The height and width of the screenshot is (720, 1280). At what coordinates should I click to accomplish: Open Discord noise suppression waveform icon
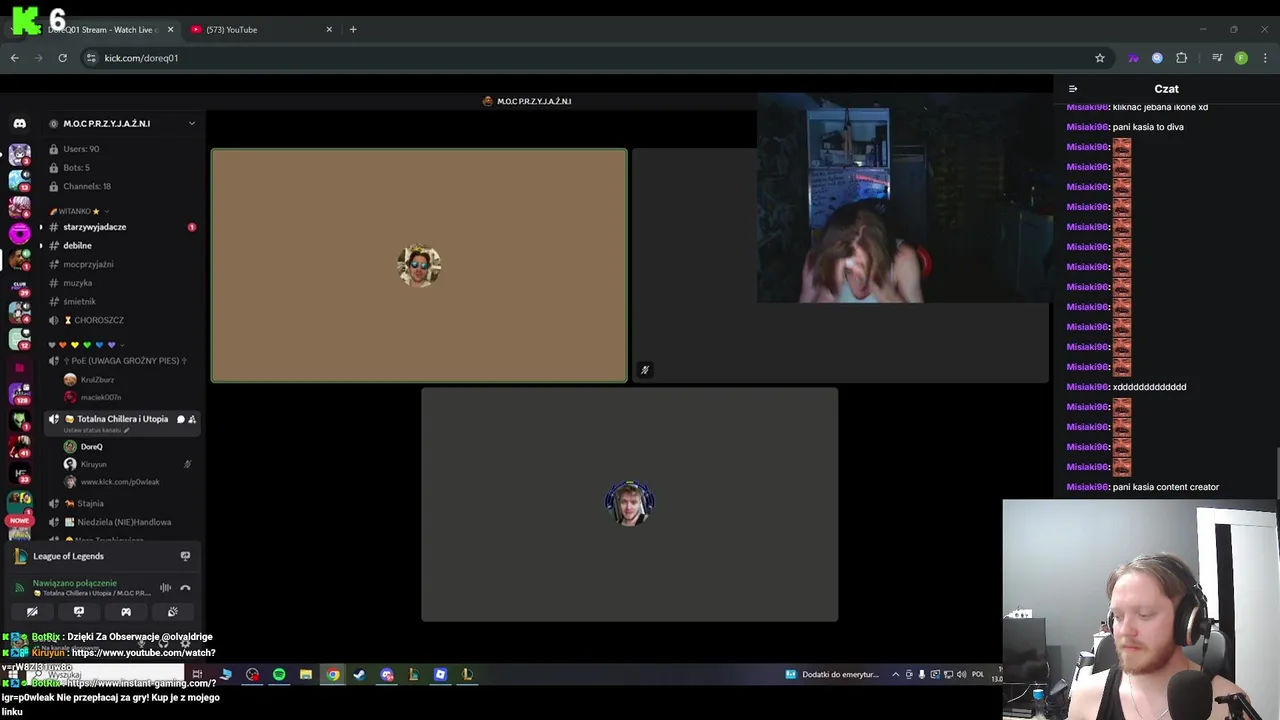[165, 588]
